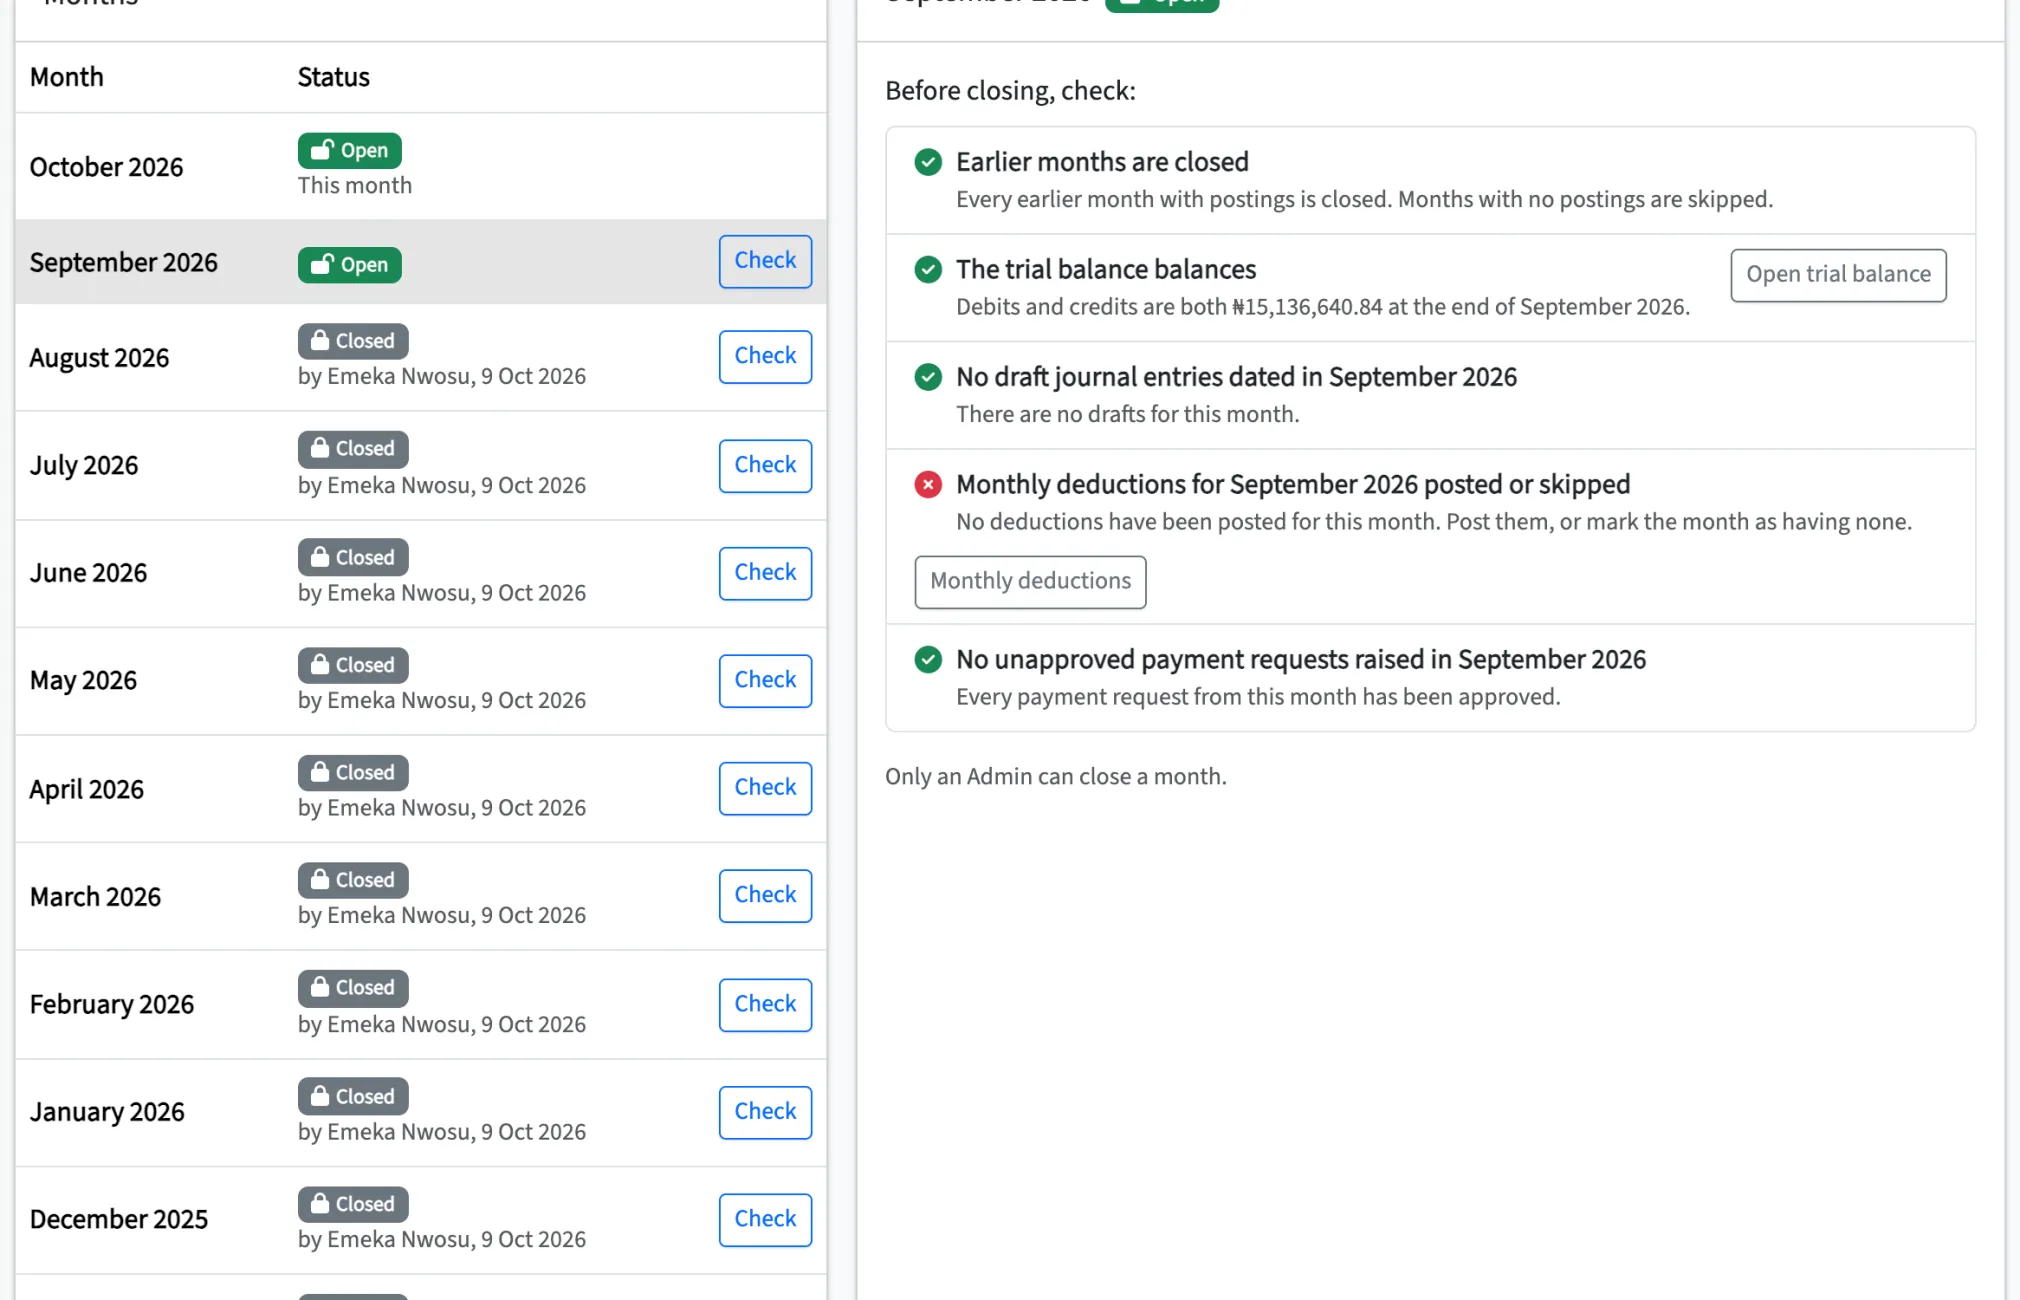Click the 'The trial balance balances' title
The width and height of the screenshot is (2020, 1300).
pos(1105,269)
